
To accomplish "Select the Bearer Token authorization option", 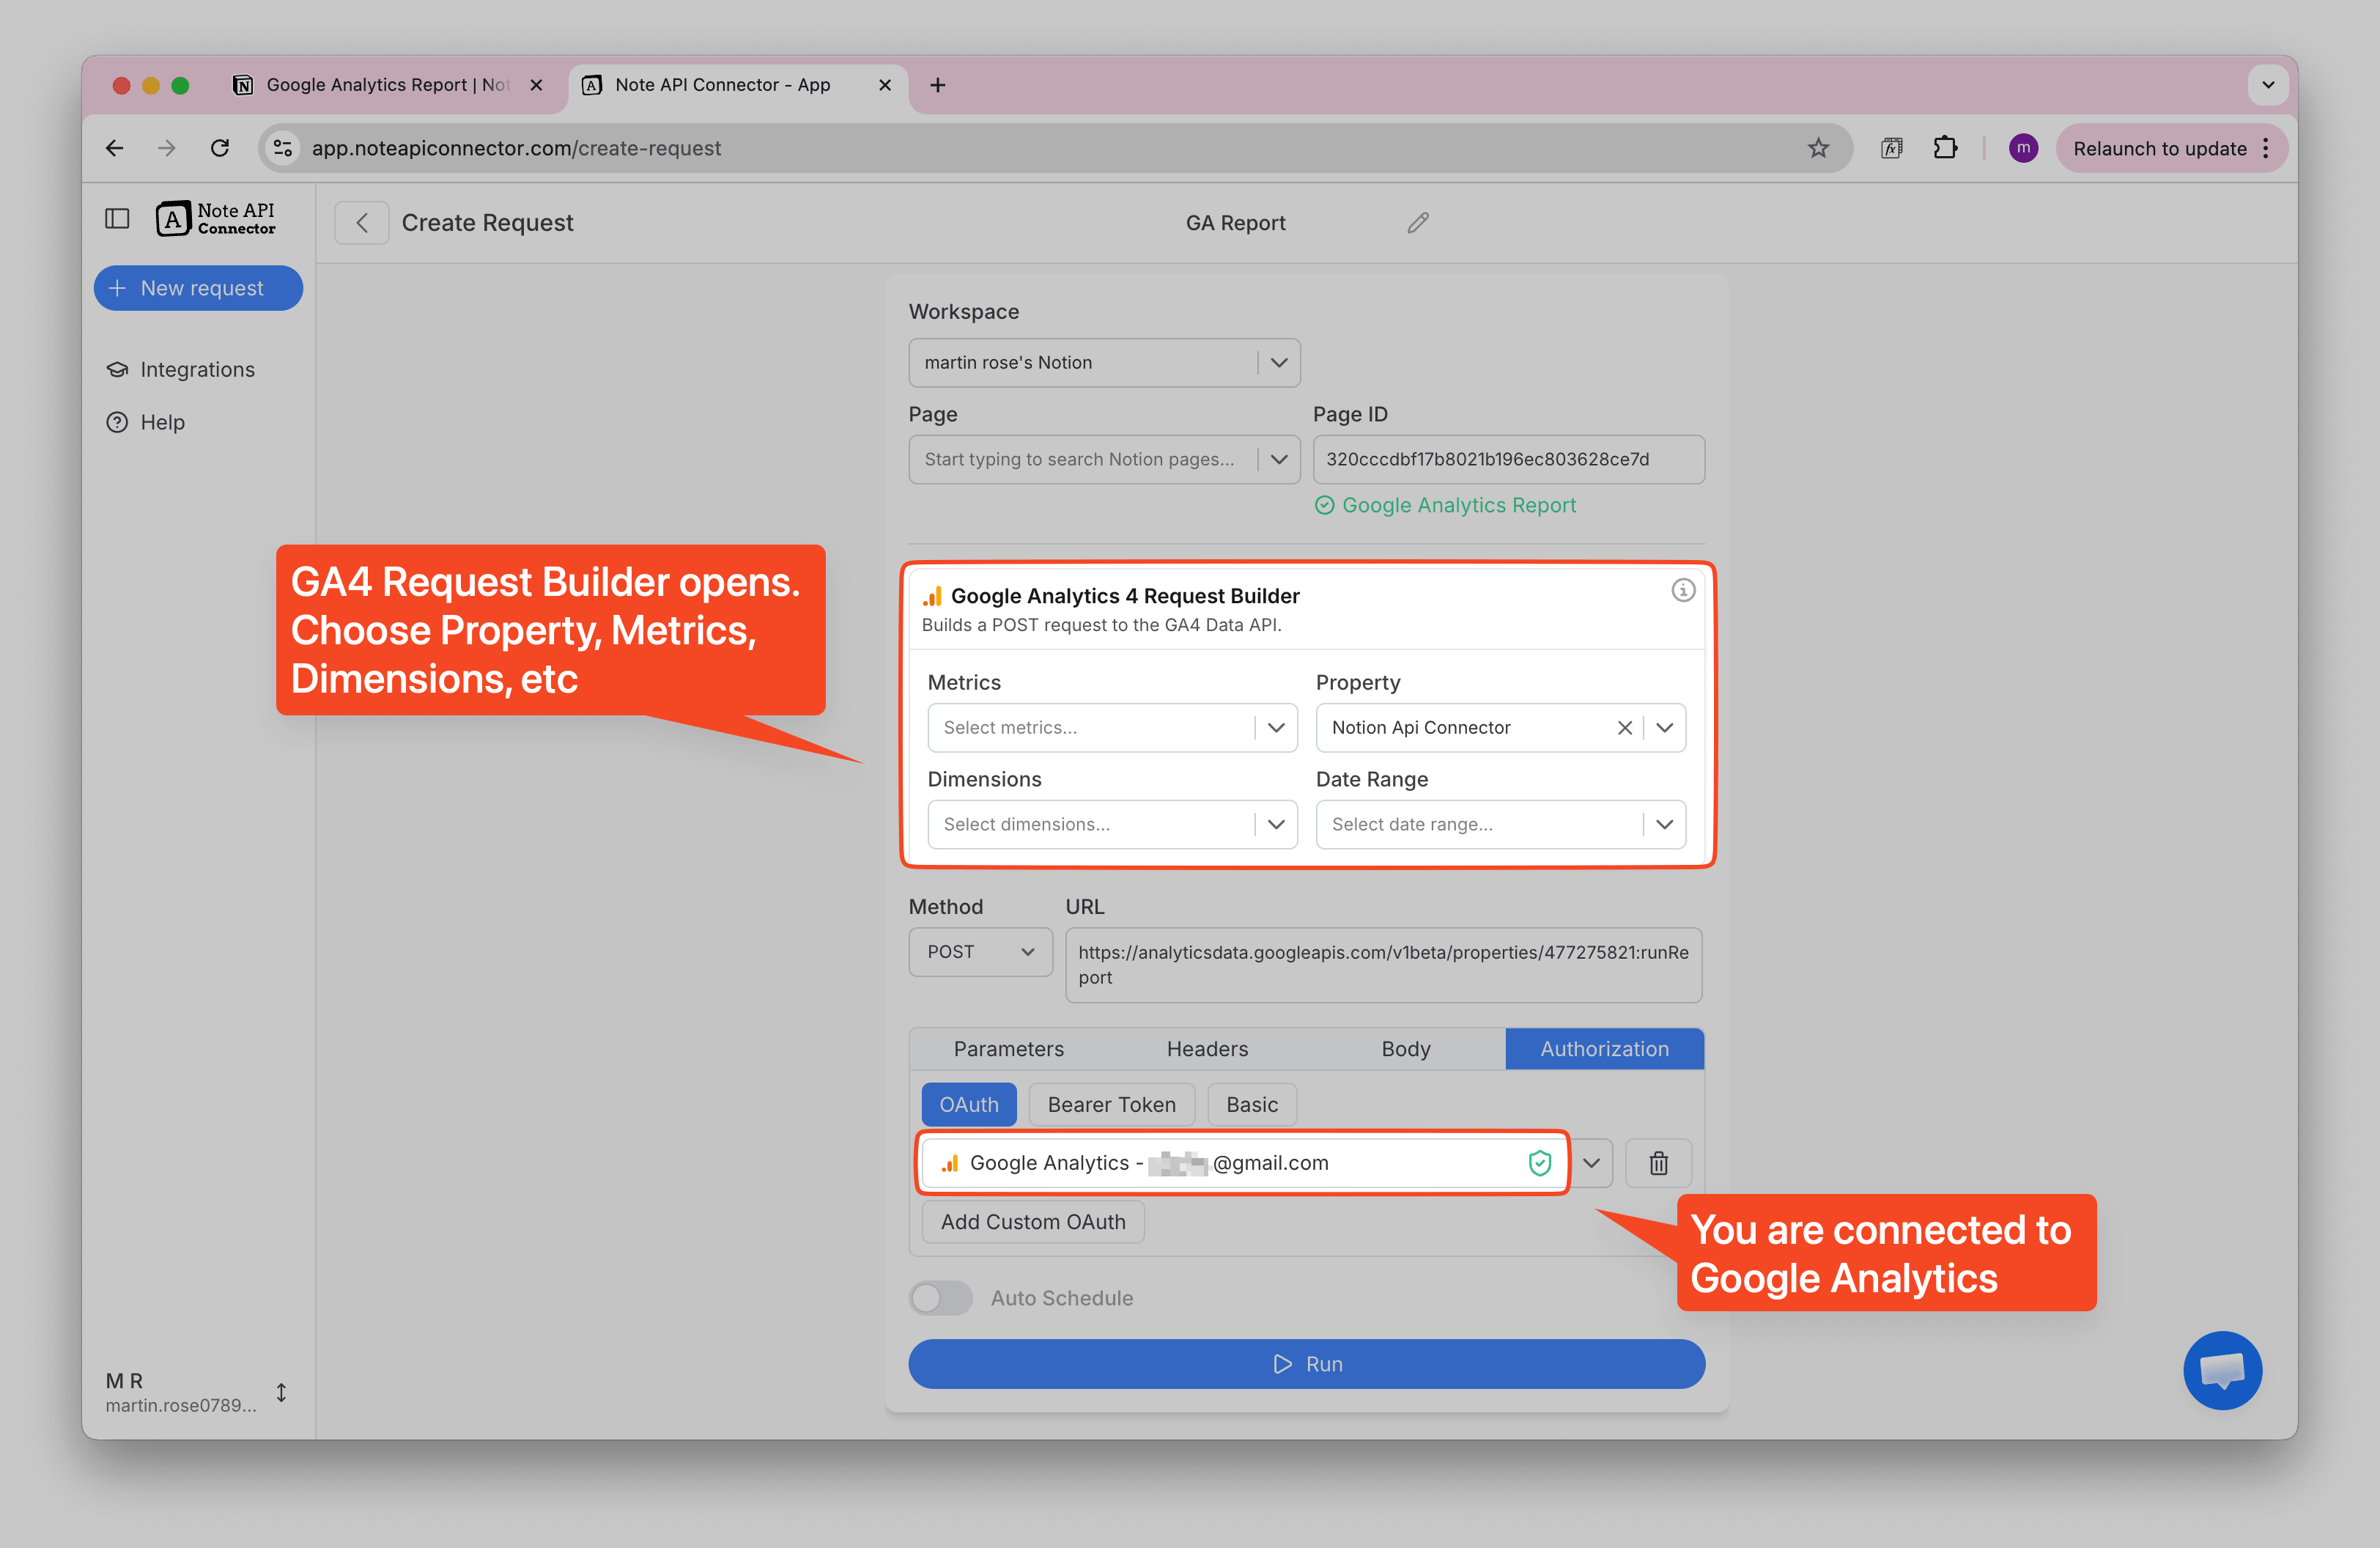I will pyautogui.click(x=1111, y=1104).
